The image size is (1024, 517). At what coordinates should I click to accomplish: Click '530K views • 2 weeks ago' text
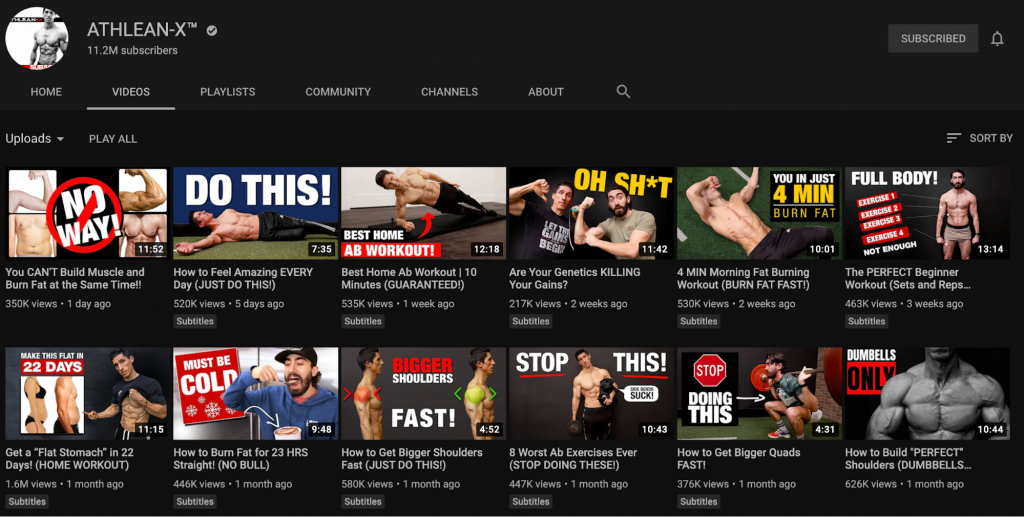[x=736, y=304]
